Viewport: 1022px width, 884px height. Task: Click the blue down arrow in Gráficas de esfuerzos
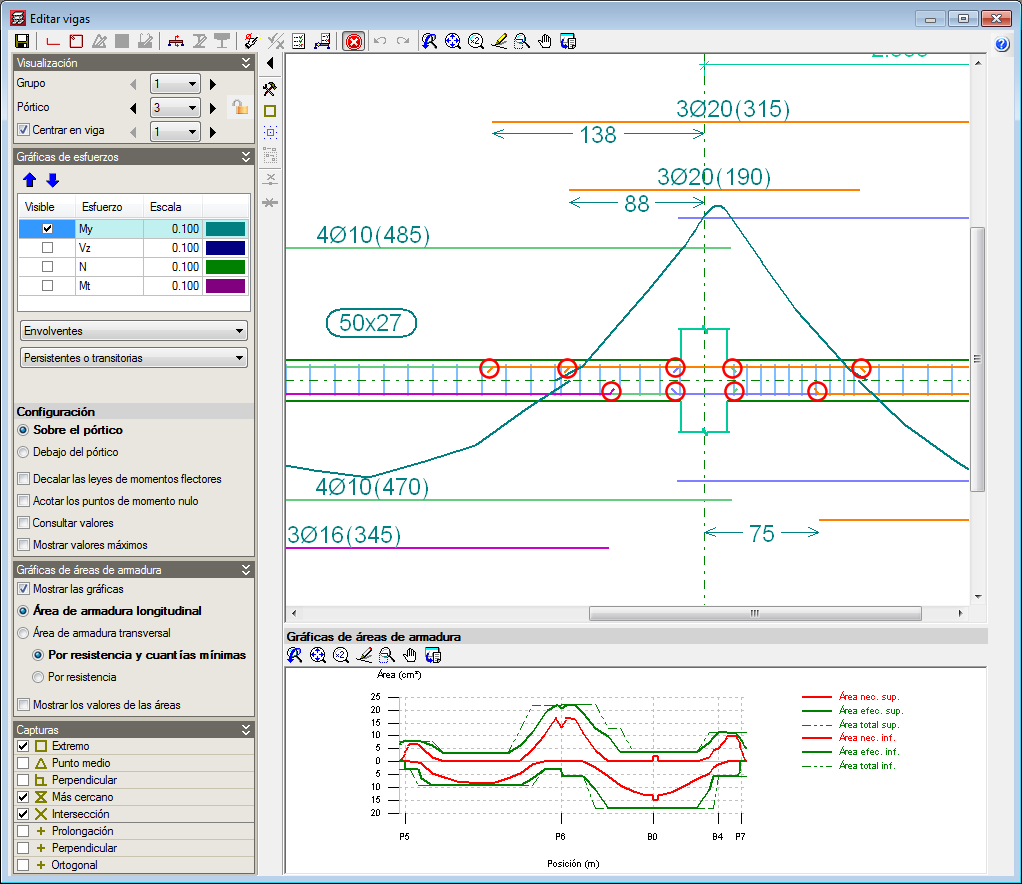52,180
